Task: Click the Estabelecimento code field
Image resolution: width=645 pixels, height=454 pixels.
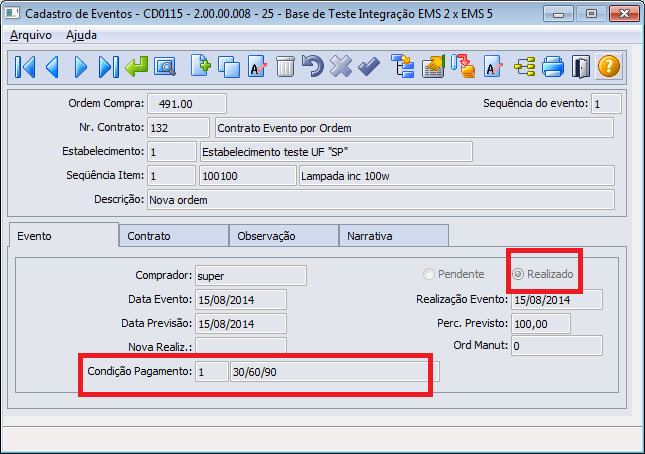Action: pyautogui.click(x=172, y=152)
